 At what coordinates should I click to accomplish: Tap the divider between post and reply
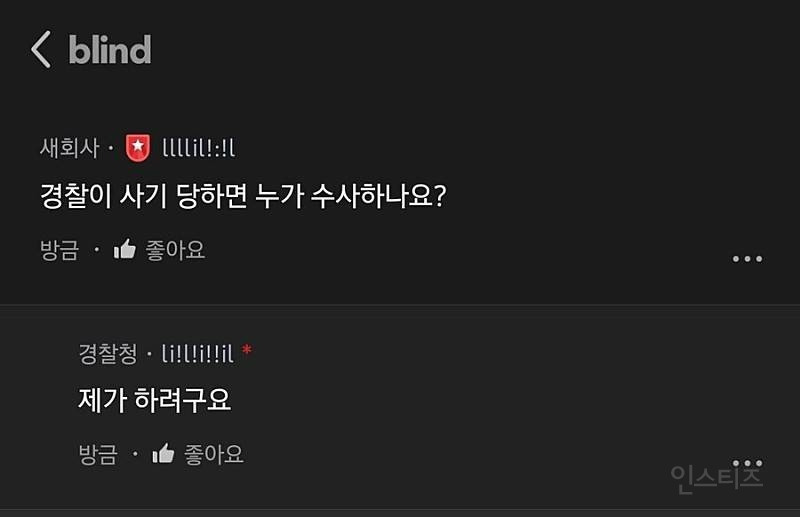[400, 305]
